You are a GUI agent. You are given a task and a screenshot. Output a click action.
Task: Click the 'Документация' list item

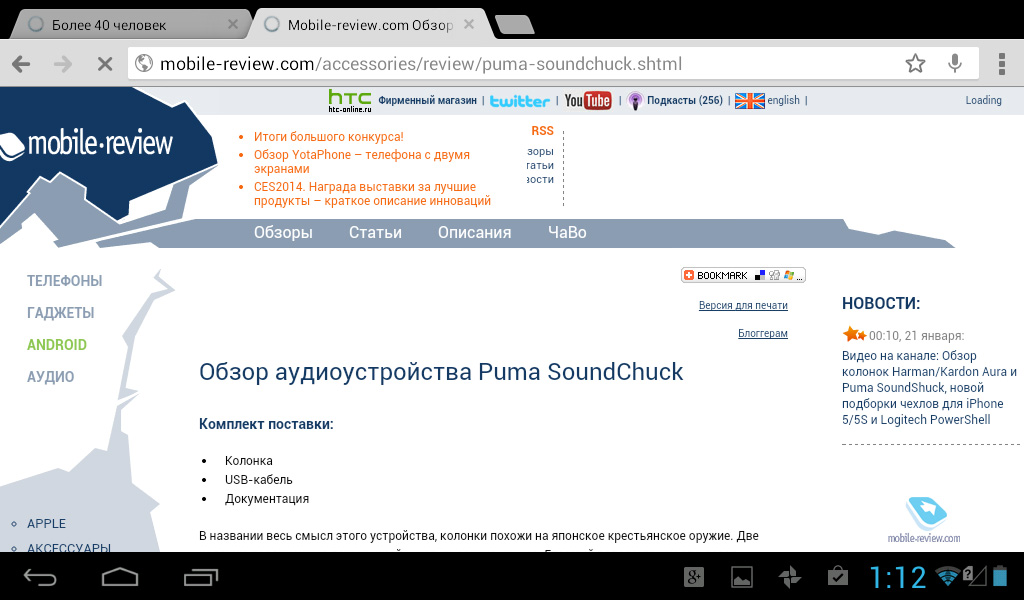click(x=267, y=499)
